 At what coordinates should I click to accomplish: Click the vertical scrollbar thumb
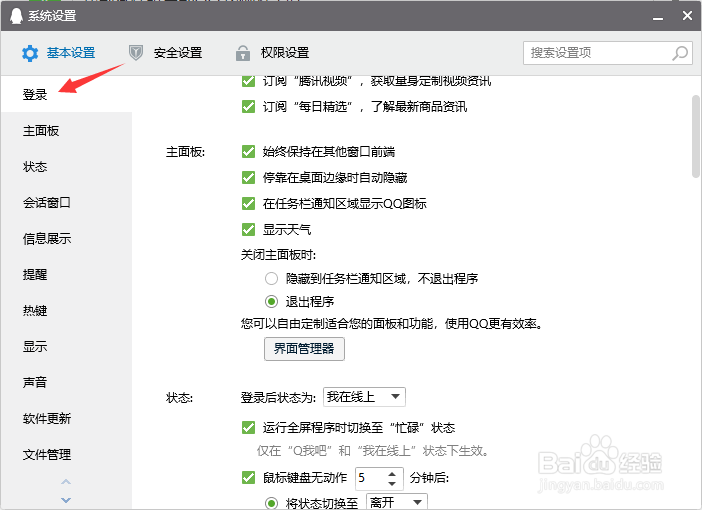[x=696, y=137]
